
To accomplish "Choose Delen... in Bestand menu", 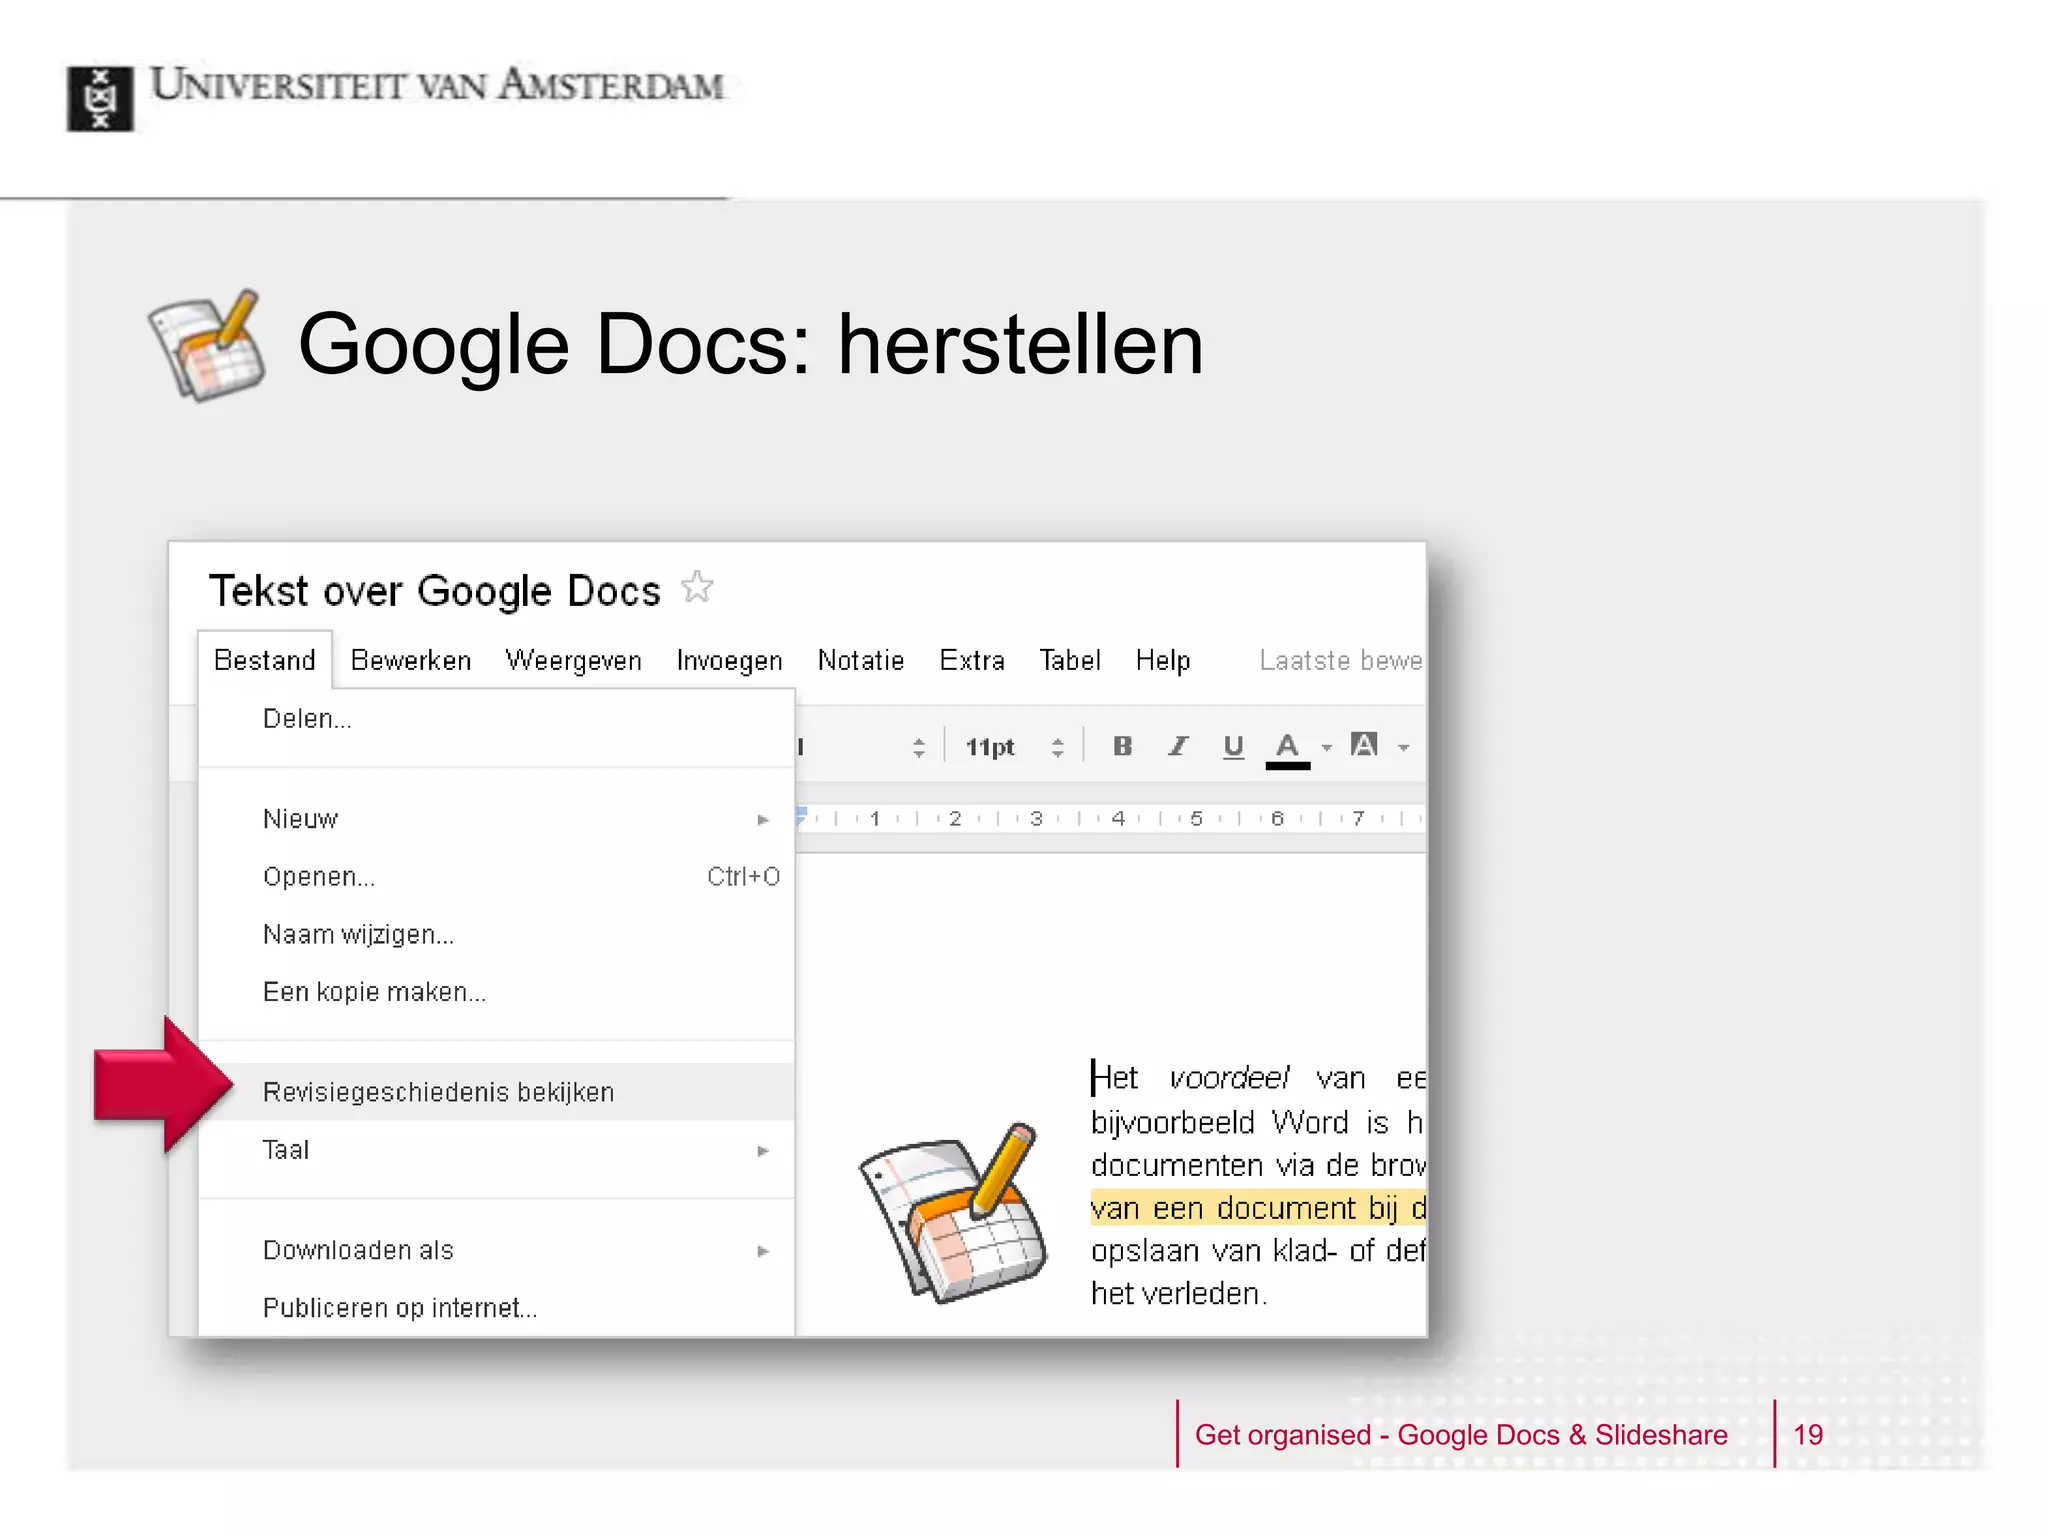I will 496,719.
